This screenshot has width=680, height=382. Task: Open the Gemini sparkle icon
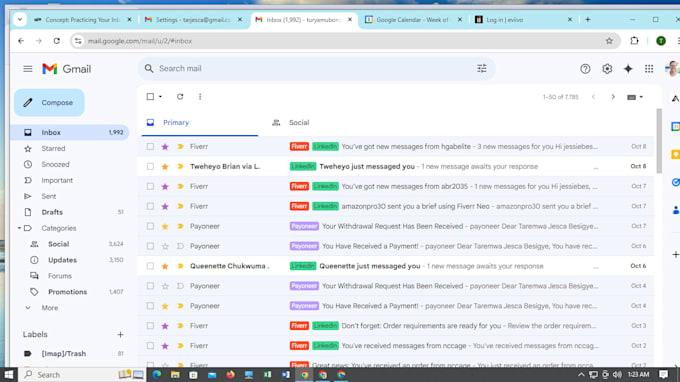click(628, 69)
